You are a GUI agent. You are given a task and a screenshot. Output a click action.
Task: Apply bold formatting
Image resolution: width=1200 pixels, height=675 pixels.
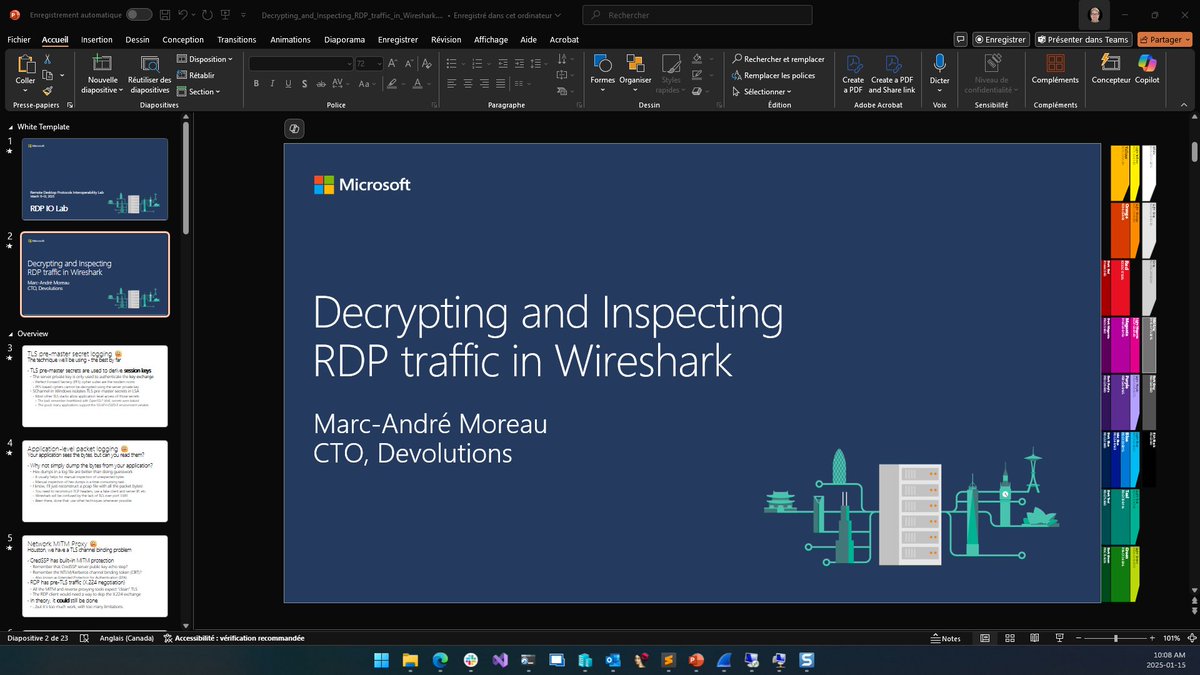tap(257, 83)
